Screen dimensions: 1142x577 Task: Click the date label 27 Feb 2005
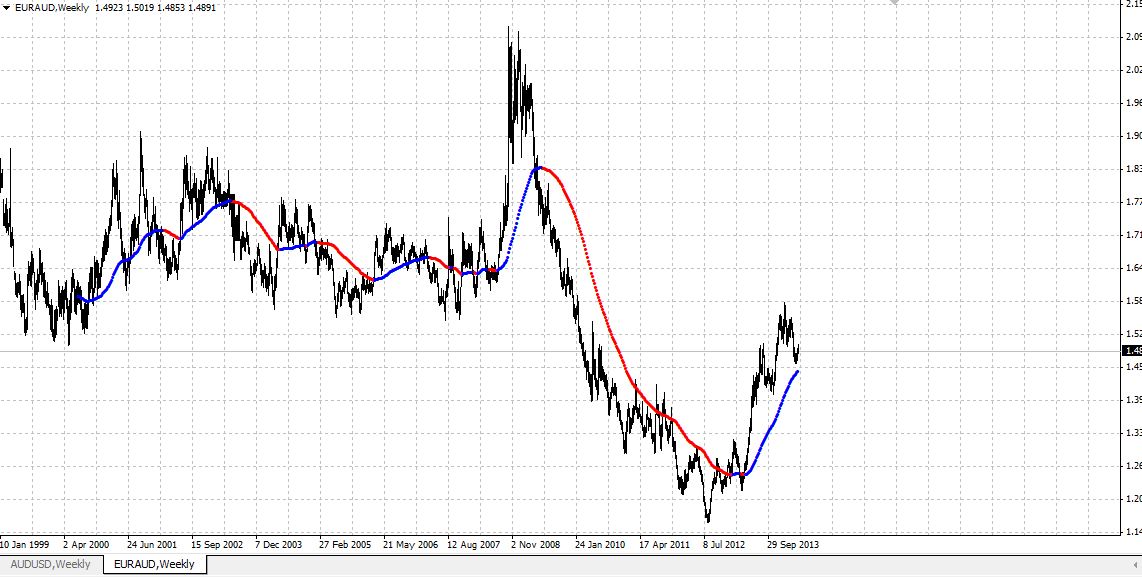(345, 543)
